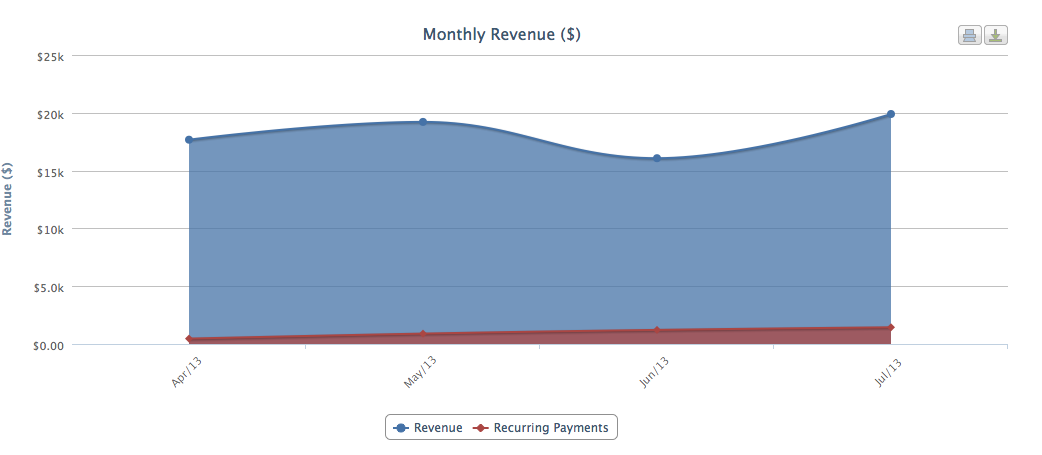Image resolution: width=1042 pixels, height=455 pixels.
Task: Click the Revenue data point at Jul/13
Action: click(890, 114)
